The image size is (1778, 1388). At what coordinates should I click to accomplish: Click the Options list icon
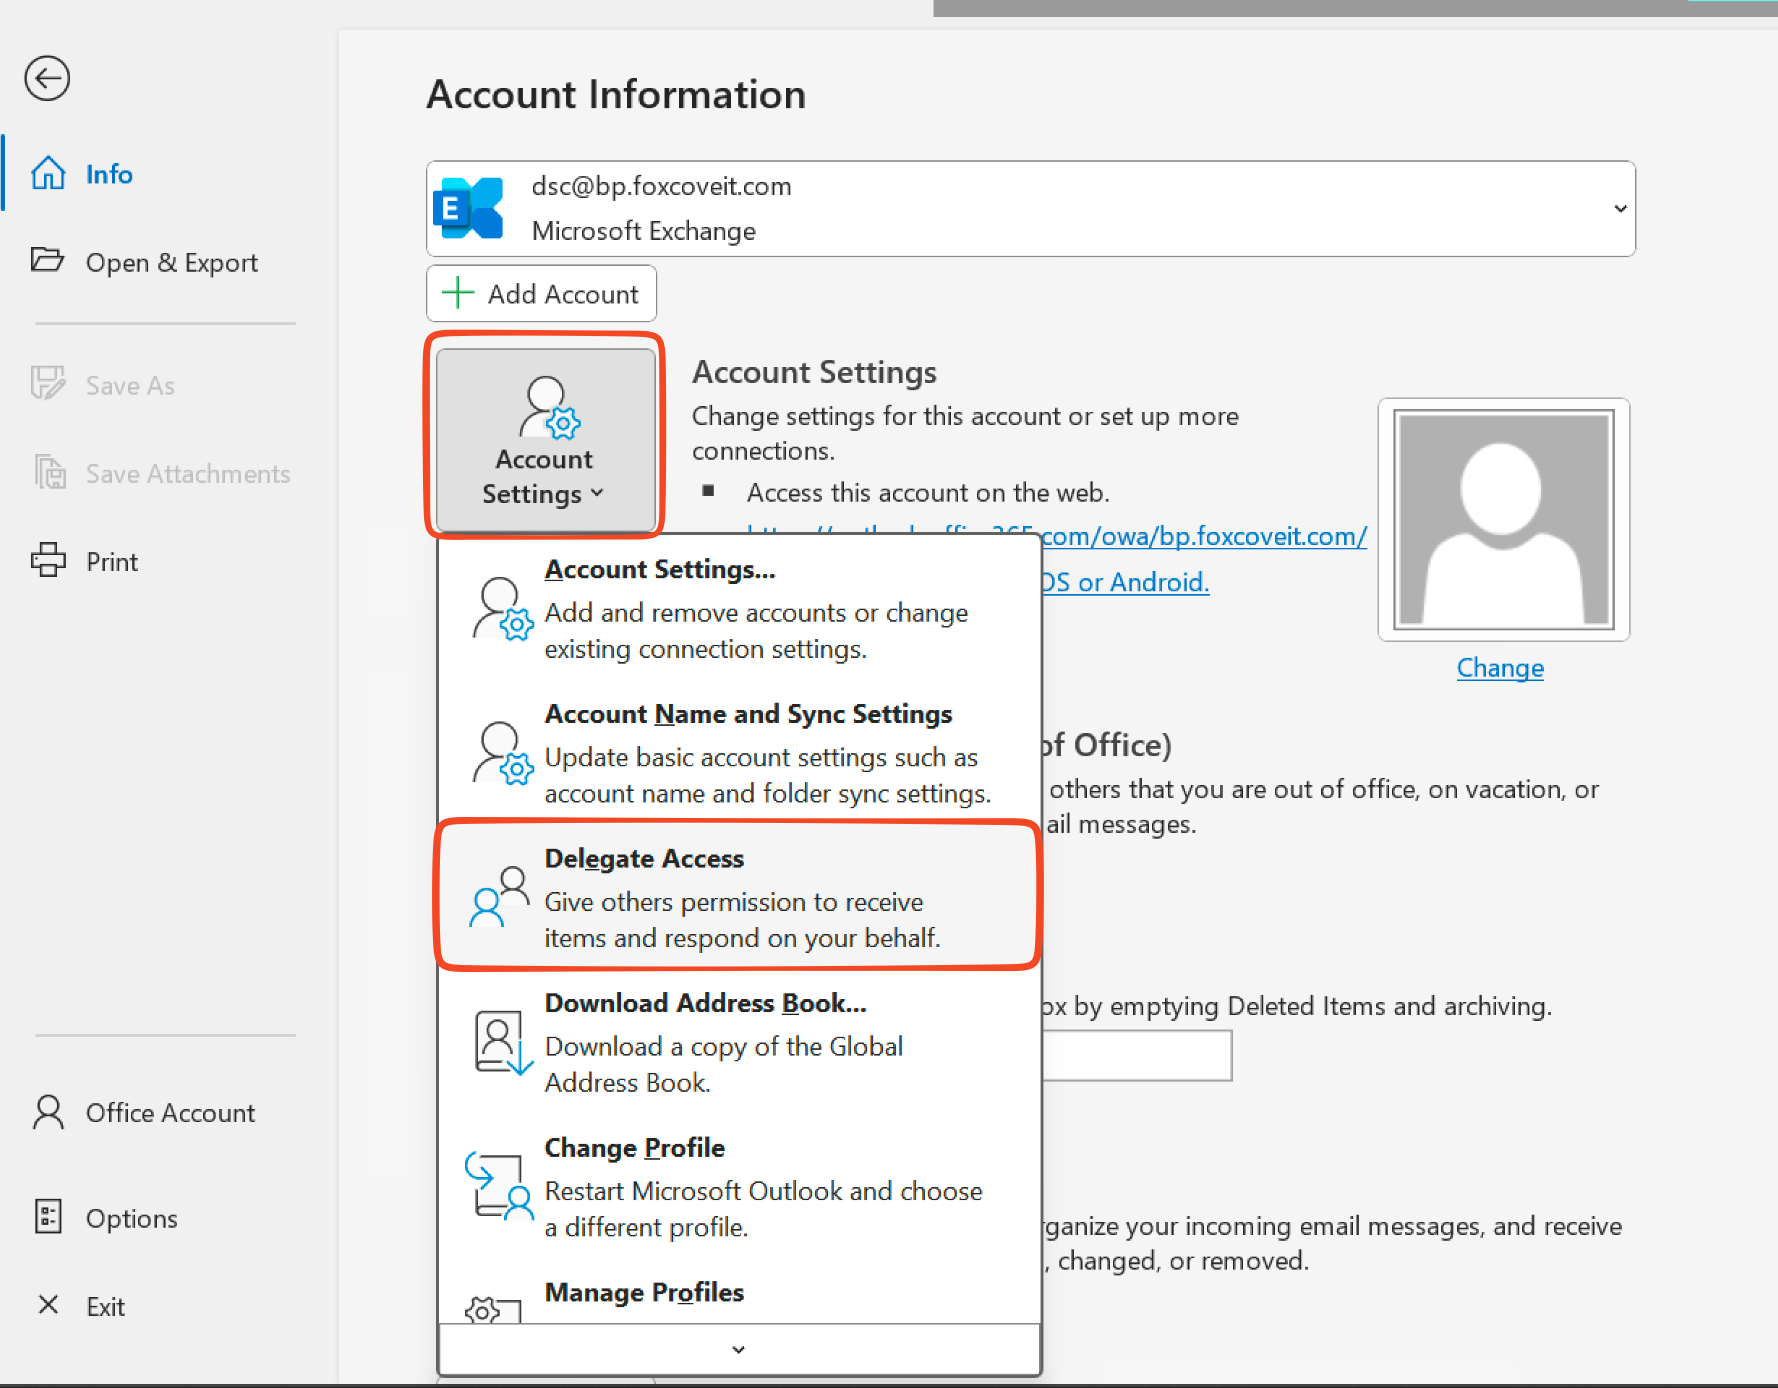click(48, 1217)
